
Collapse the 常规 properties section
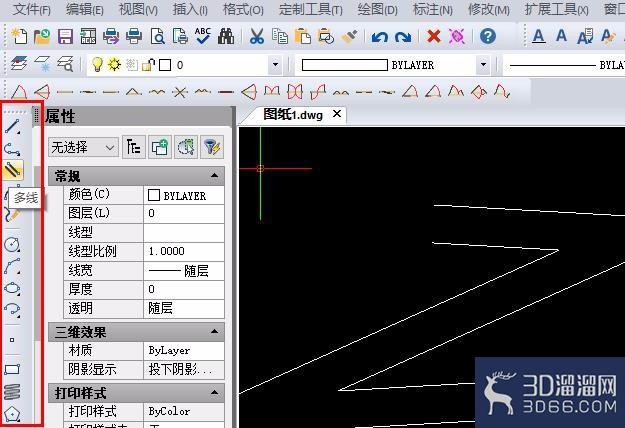(x=214, y=175)
